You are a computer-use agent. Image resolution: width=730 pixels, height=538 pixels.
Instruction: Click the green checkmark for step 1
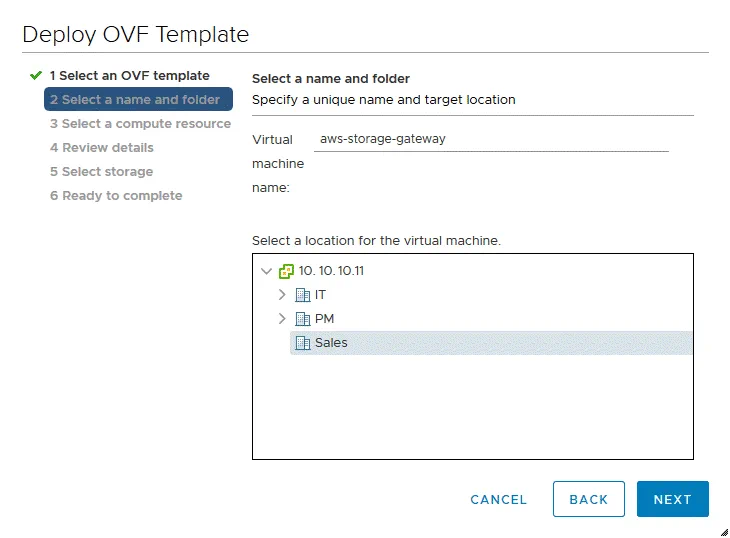[36, 76]
